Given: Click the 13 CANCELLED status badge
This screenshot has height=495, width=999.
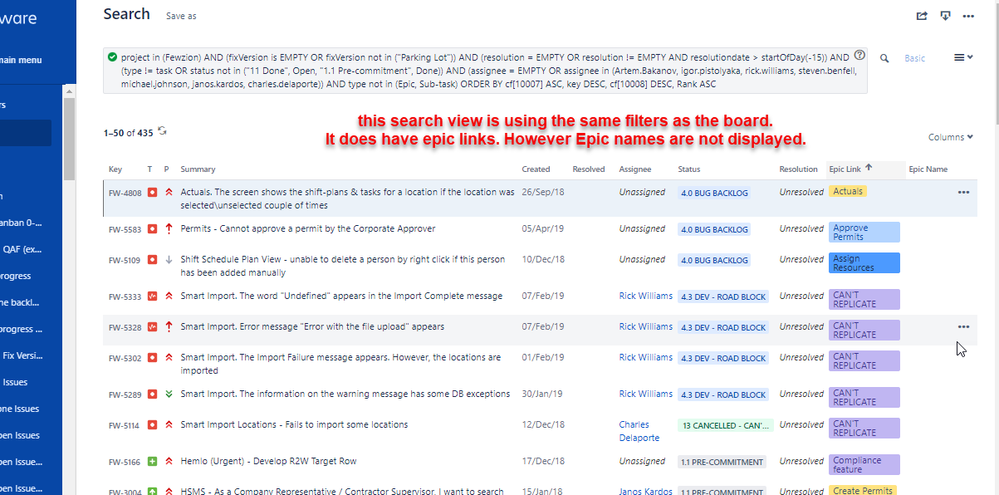Looking at the screenshot, I should click(725, 426).
